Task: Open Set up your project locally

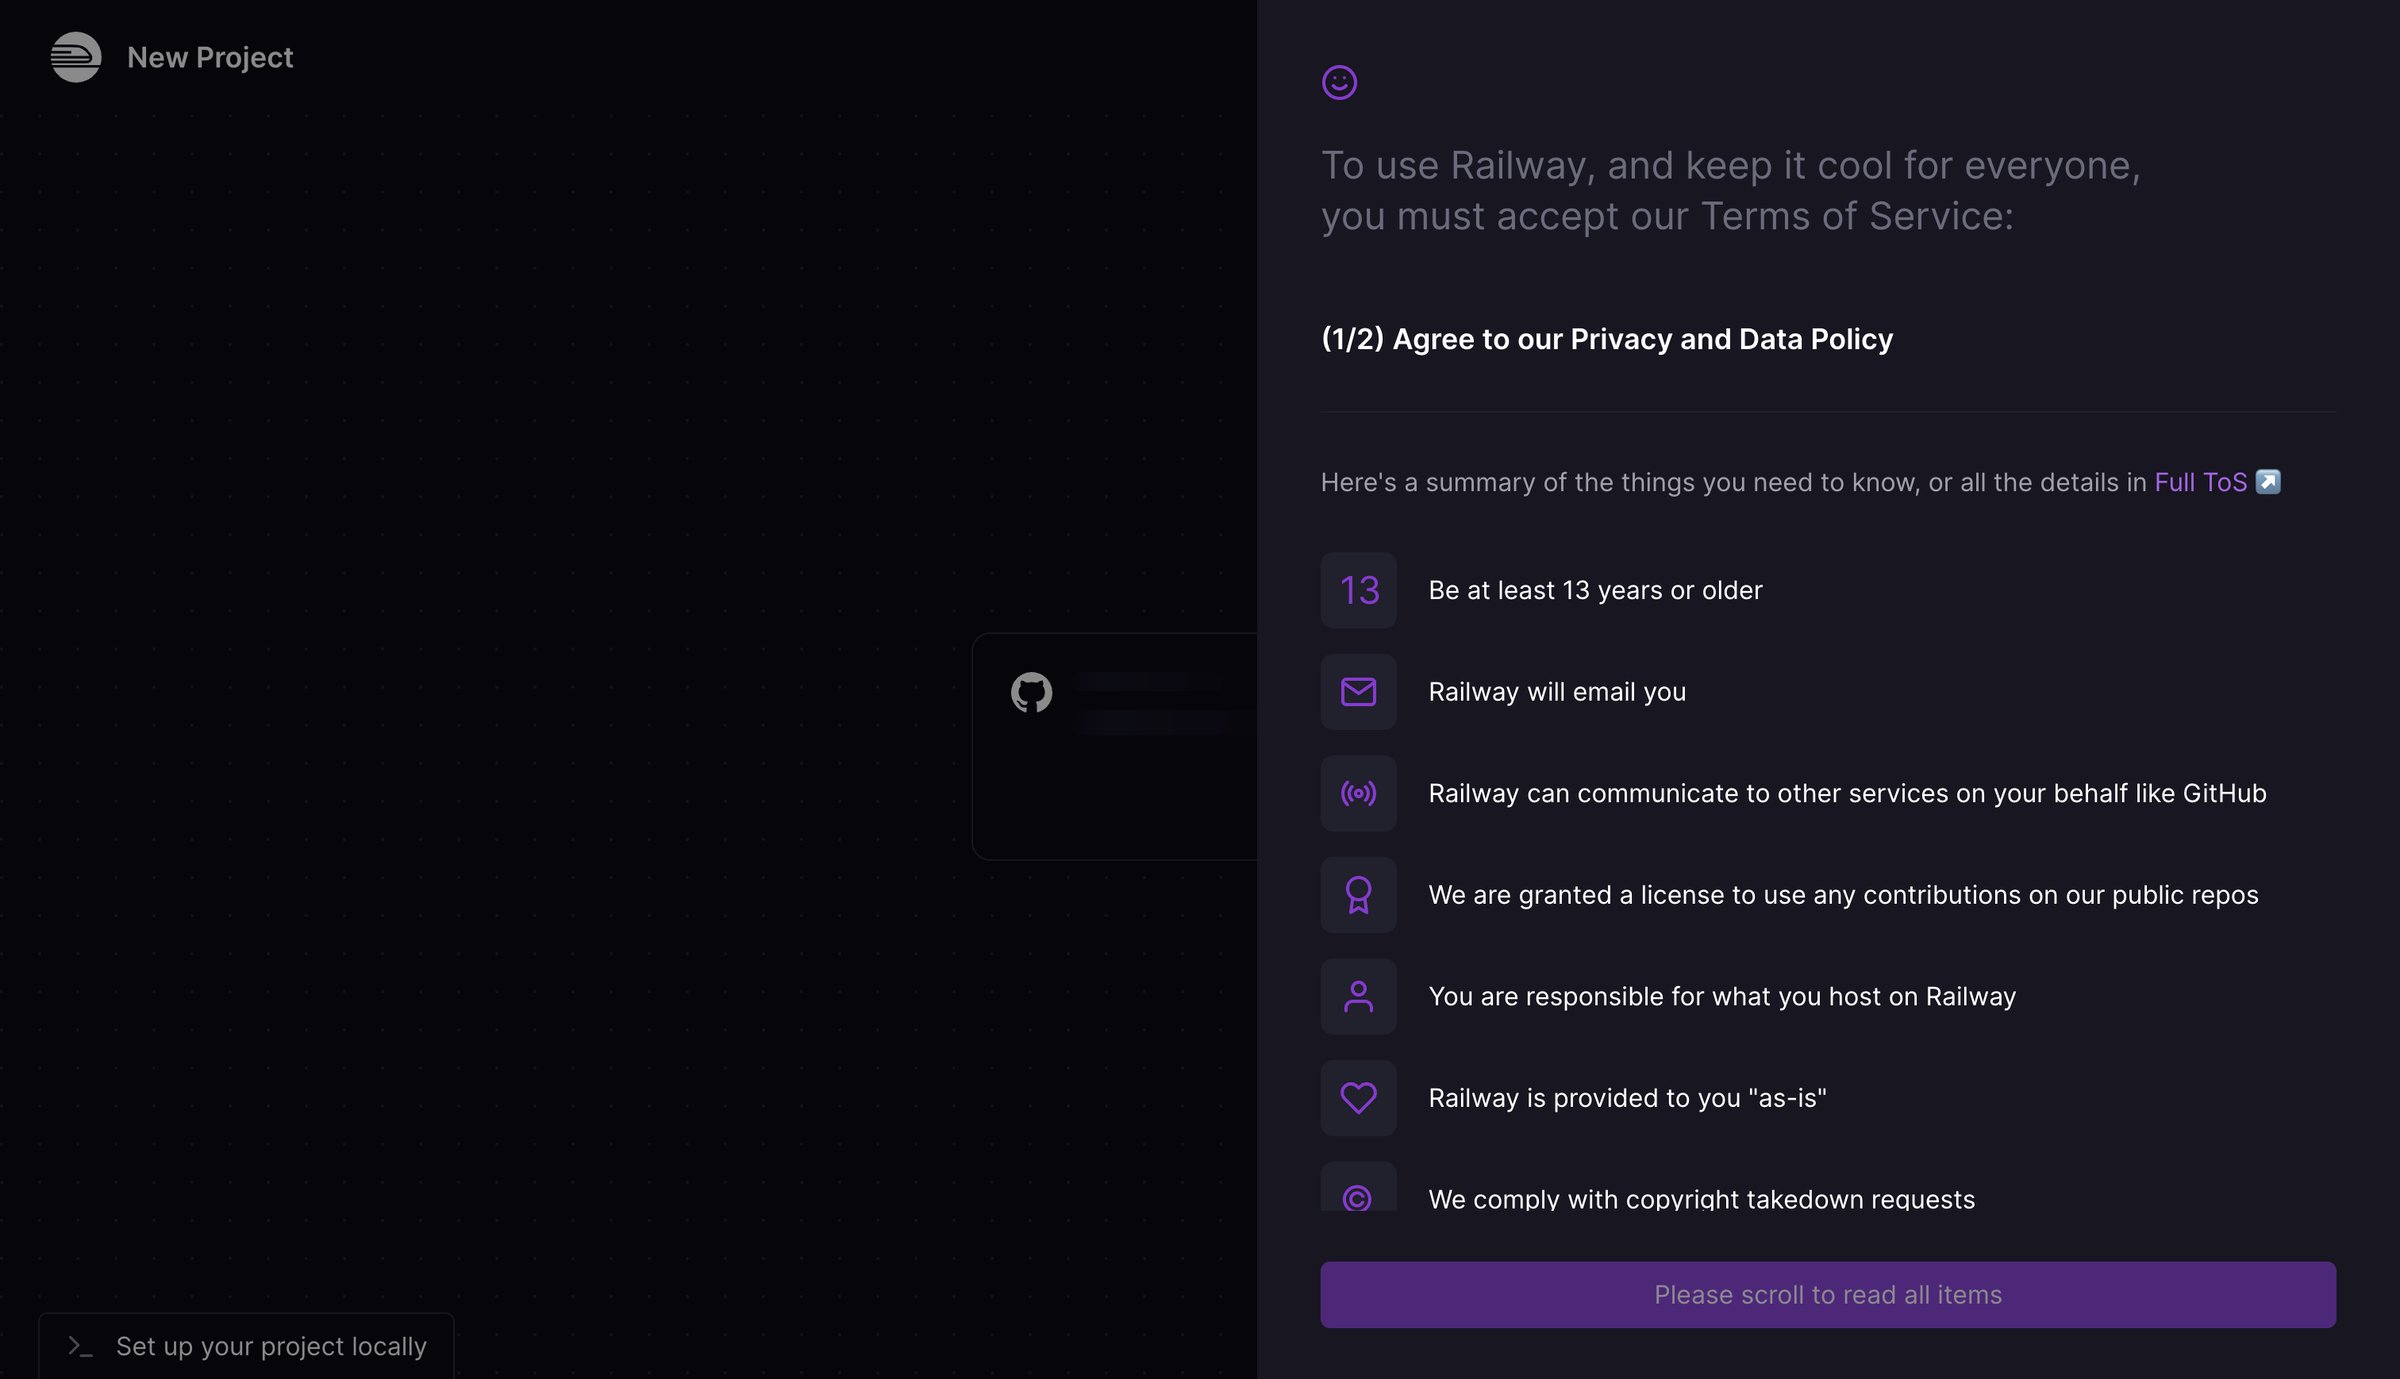Action: (x=246, y=1346)
